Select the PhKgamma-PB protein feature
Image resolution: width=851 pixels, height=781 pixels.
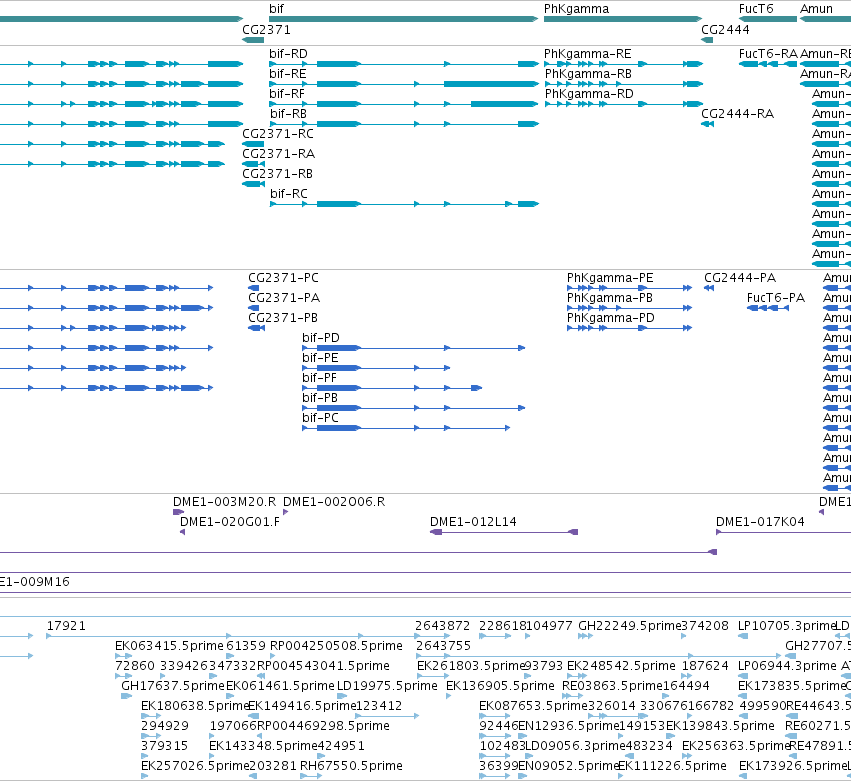[630, 308]
